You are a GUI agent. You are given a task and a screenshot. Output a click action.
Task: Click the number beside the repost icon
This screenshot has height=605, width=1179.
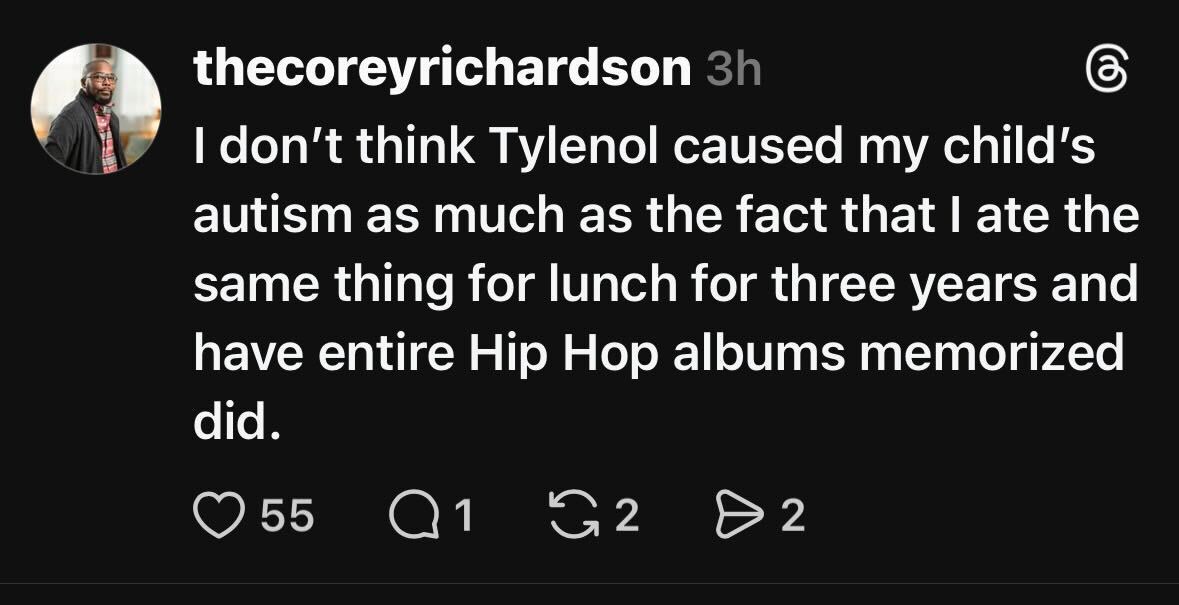[625, 516]
